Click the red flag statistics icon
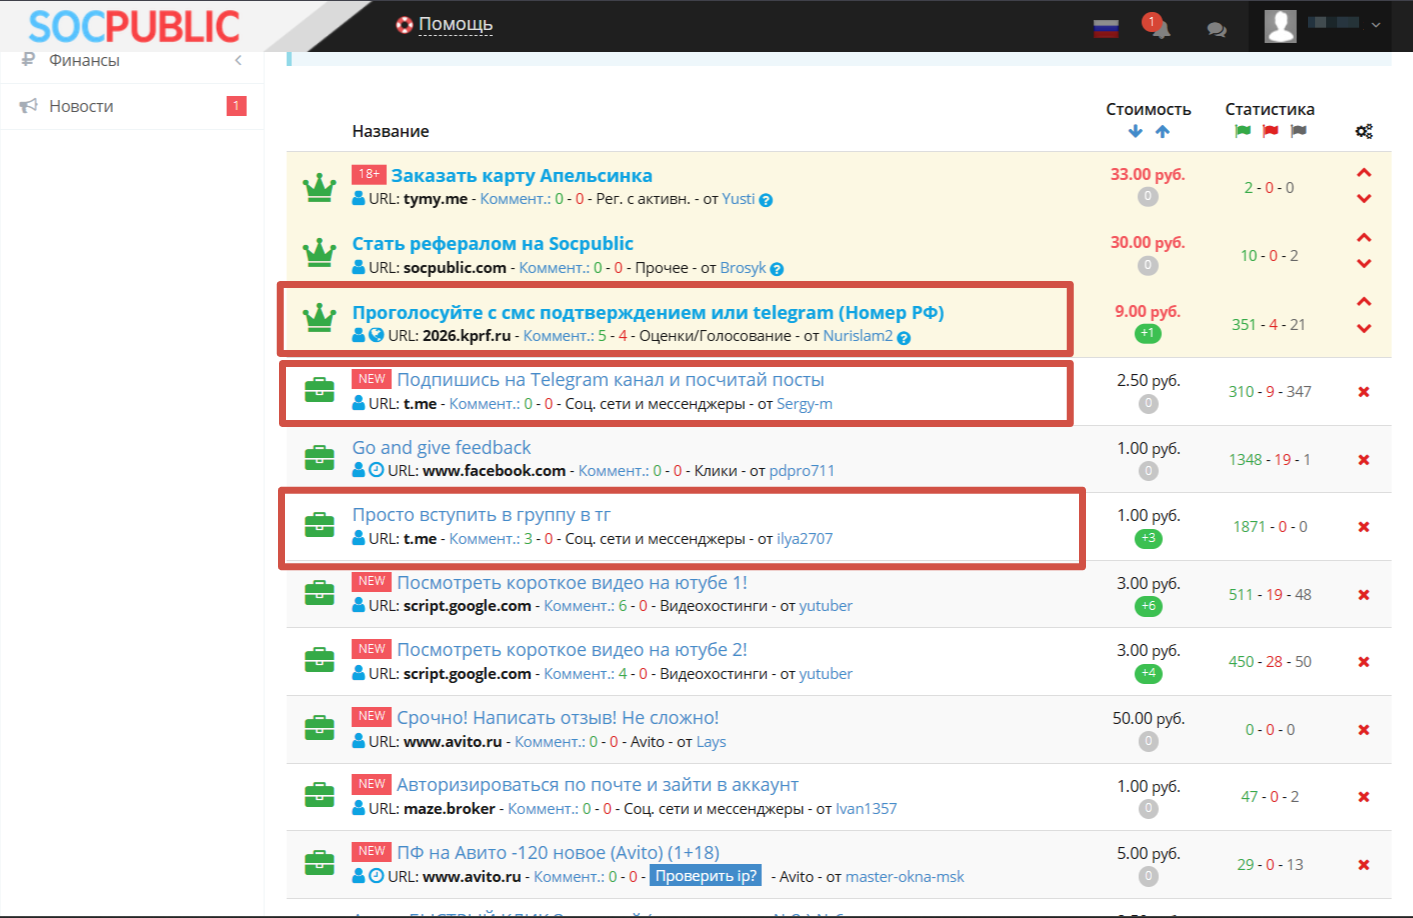The image size is (1413, 918). click(x=1270, y=131)
